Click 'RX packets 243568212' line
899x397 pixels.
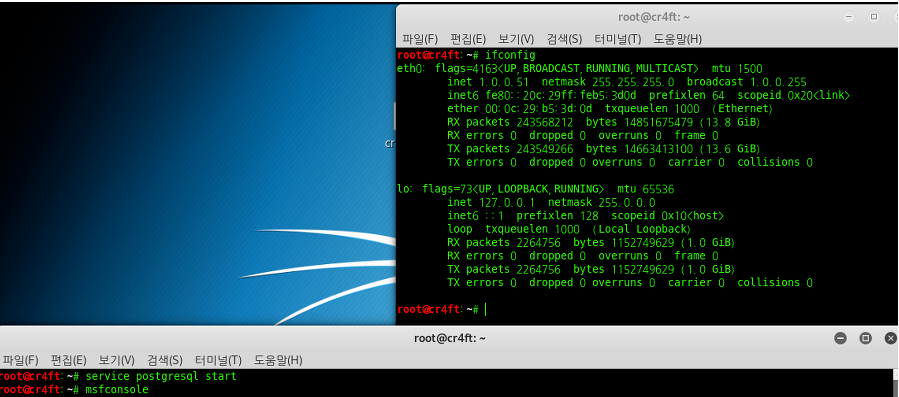604,122
